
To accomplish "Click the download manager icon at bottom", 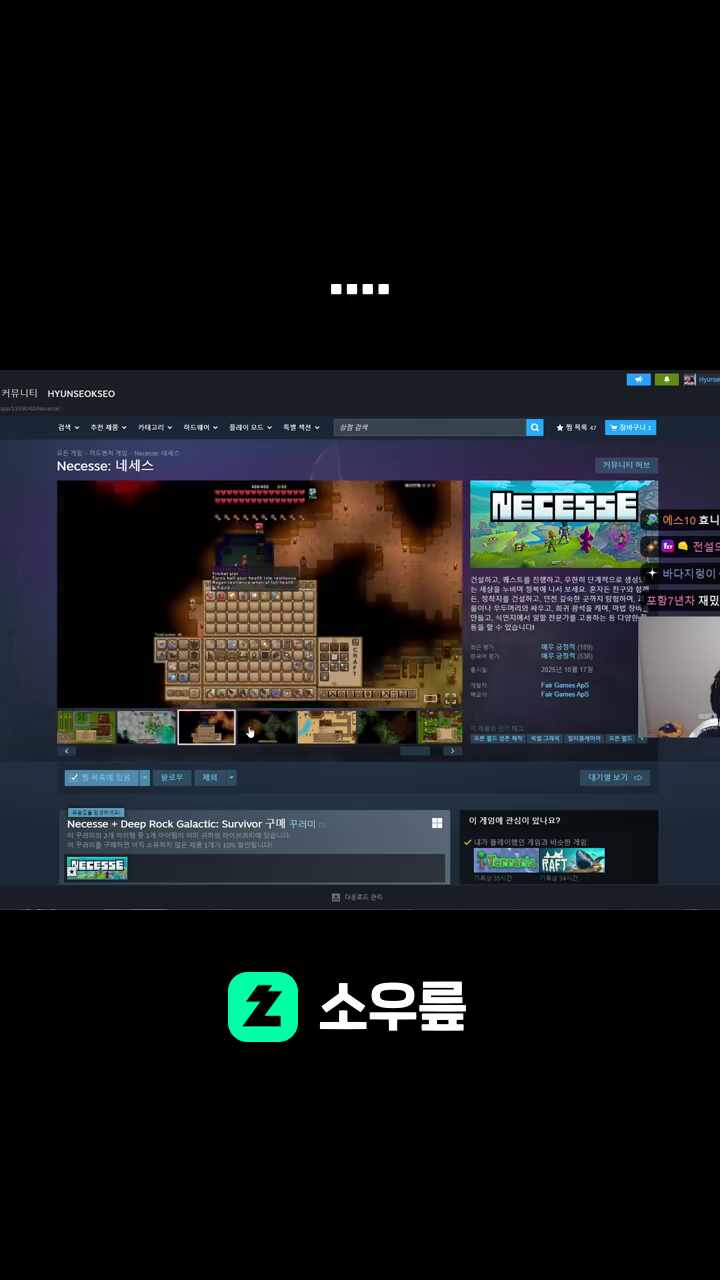I will [336, 898].
